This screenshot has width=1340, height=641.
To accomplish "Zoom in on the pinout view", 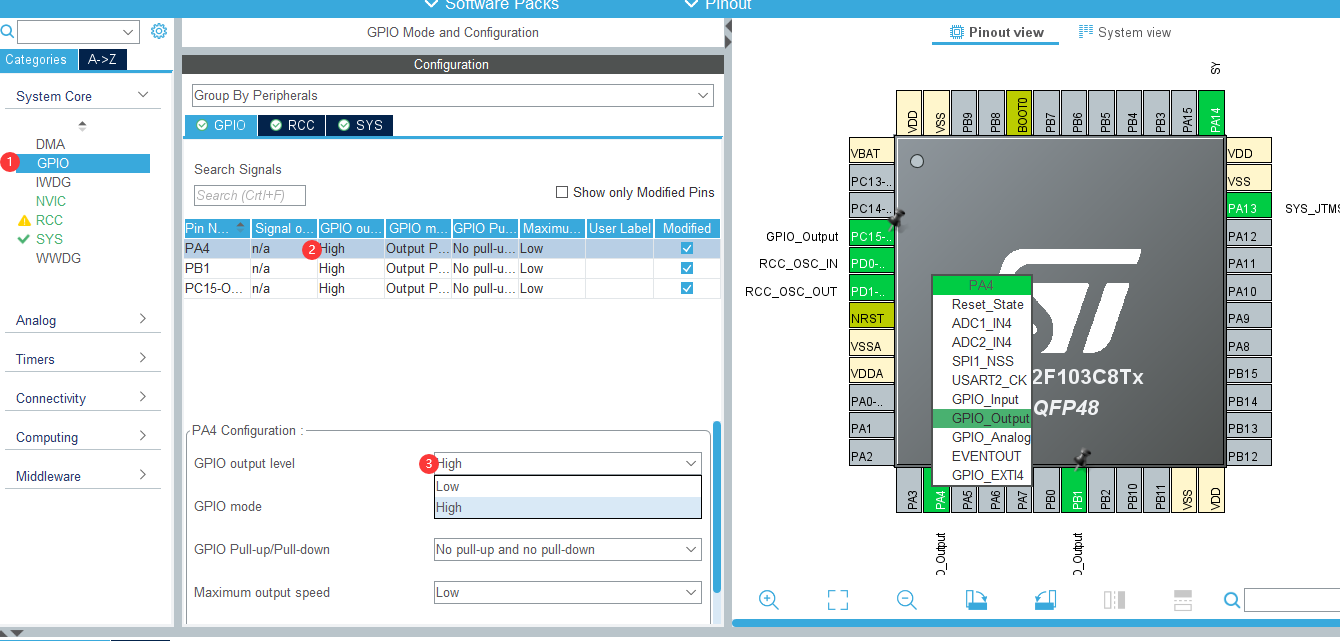I will point(768,599).
